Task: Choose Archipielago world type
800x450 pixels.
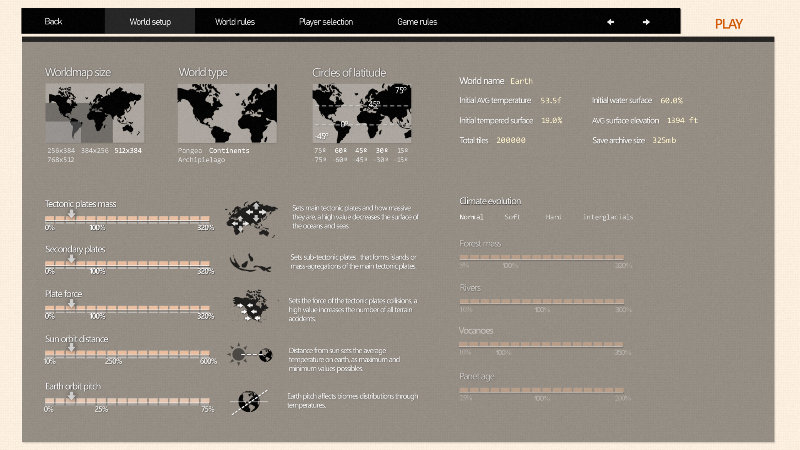Action: 202,160
